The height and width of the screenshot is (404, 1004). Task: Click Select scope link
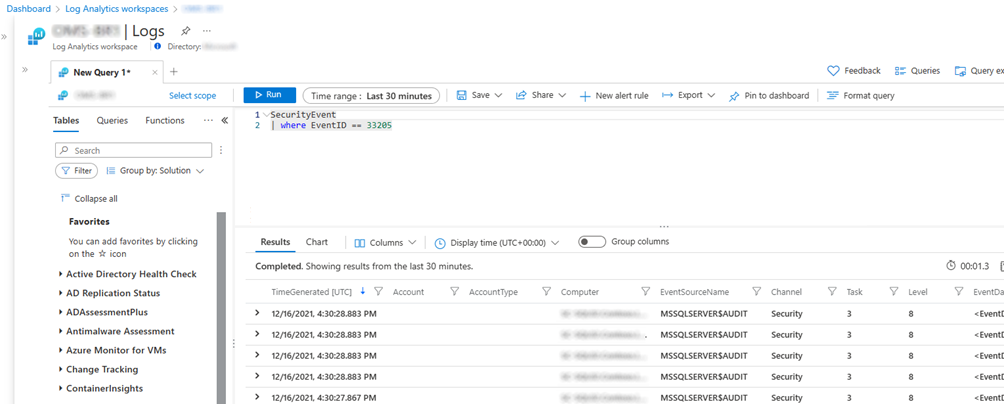193,95
